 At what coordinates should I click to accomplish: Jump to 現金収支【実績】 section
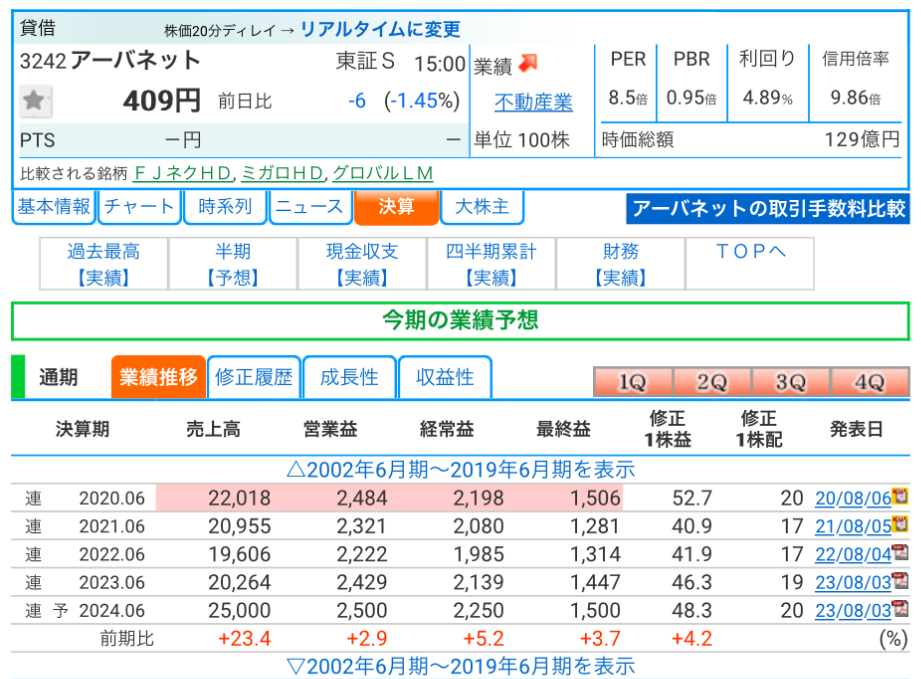(362, 264)
